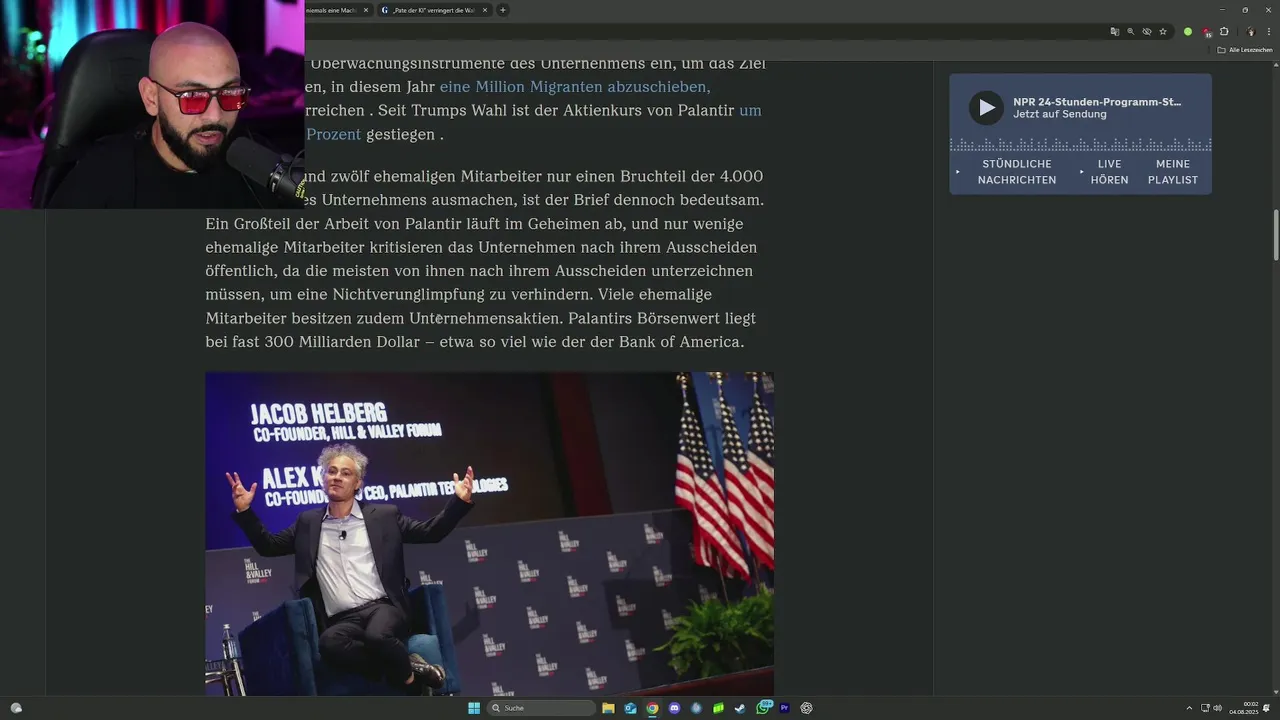
Task: Open Stündliche Nachrichten in NPR player
Action: [1017, 172]
